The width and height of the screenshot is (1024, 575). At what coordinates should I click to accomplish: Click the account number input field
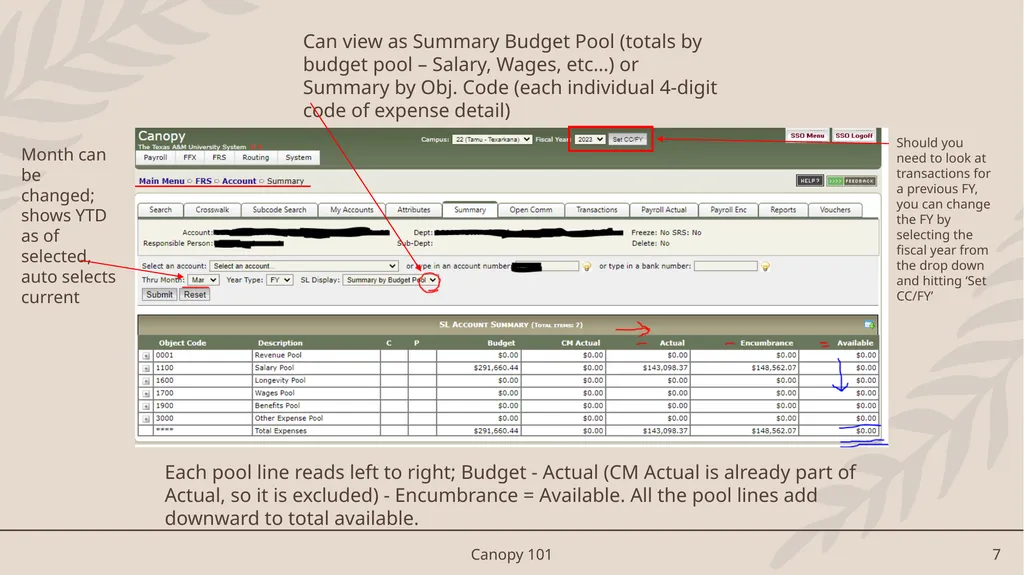click(x=545, y=266)
